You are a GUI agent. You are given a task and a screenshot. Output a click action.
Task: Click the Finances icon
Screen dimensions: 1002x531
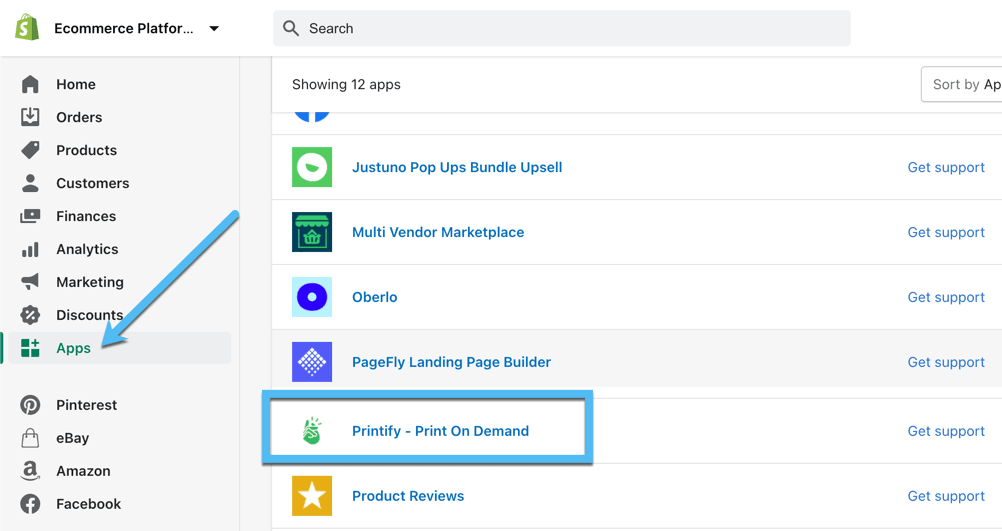tap(30, 216)
